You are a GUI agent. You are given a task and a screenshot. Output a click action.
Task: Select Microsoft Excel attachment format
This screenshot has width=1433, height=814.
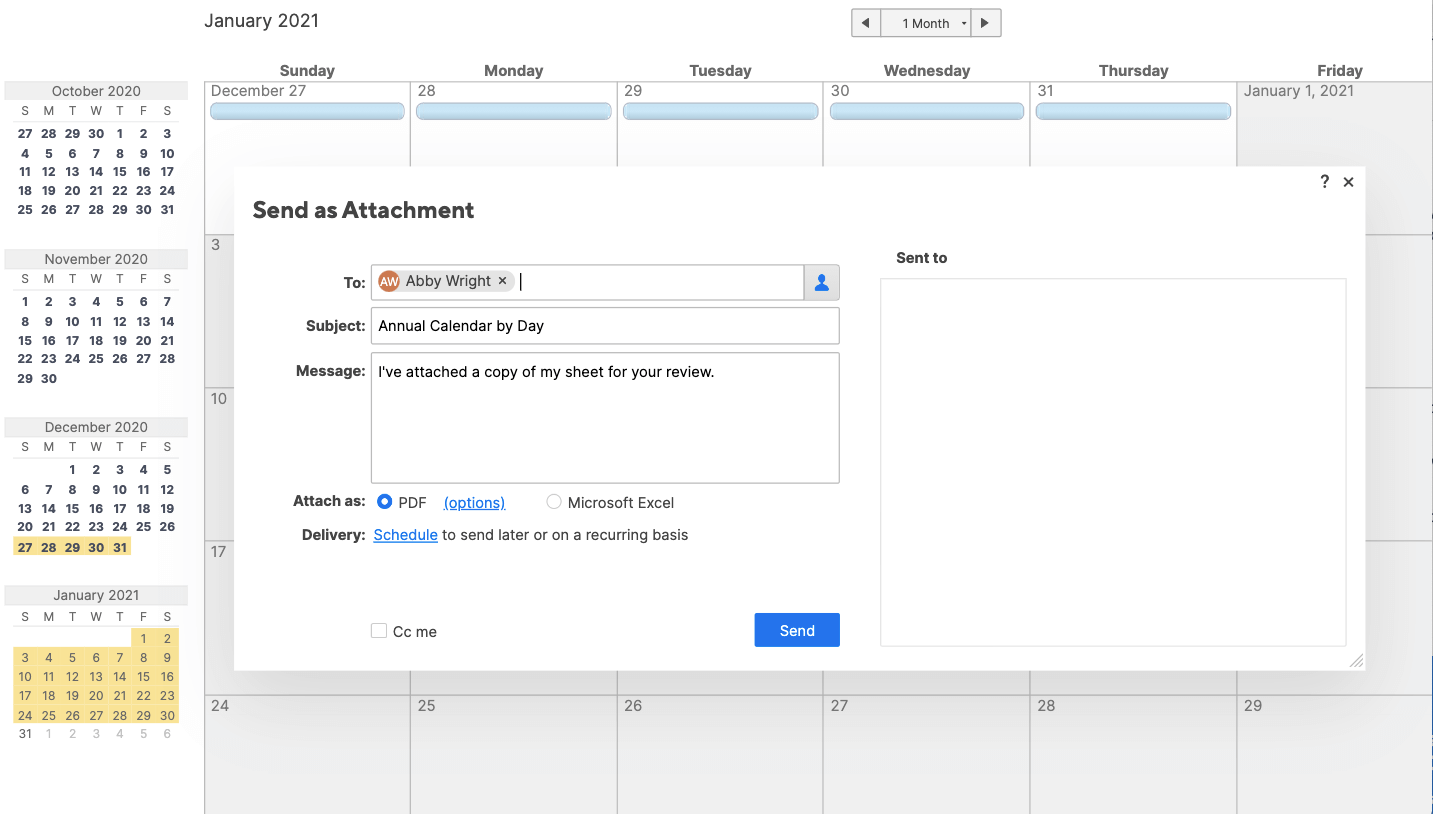554,502
